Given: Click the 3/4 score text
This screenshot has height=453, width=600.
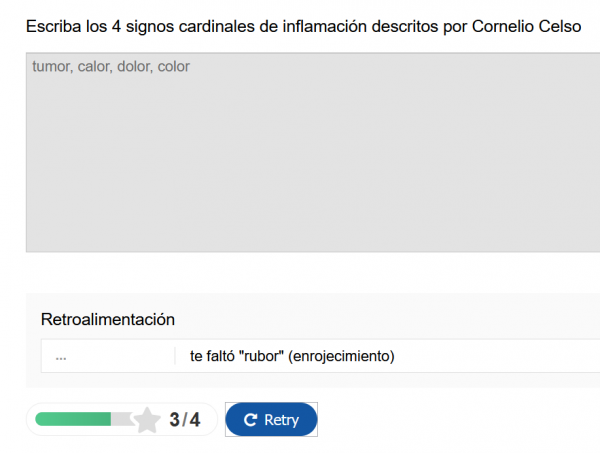Looking at the screenshot, I should (x=184, y=420).
